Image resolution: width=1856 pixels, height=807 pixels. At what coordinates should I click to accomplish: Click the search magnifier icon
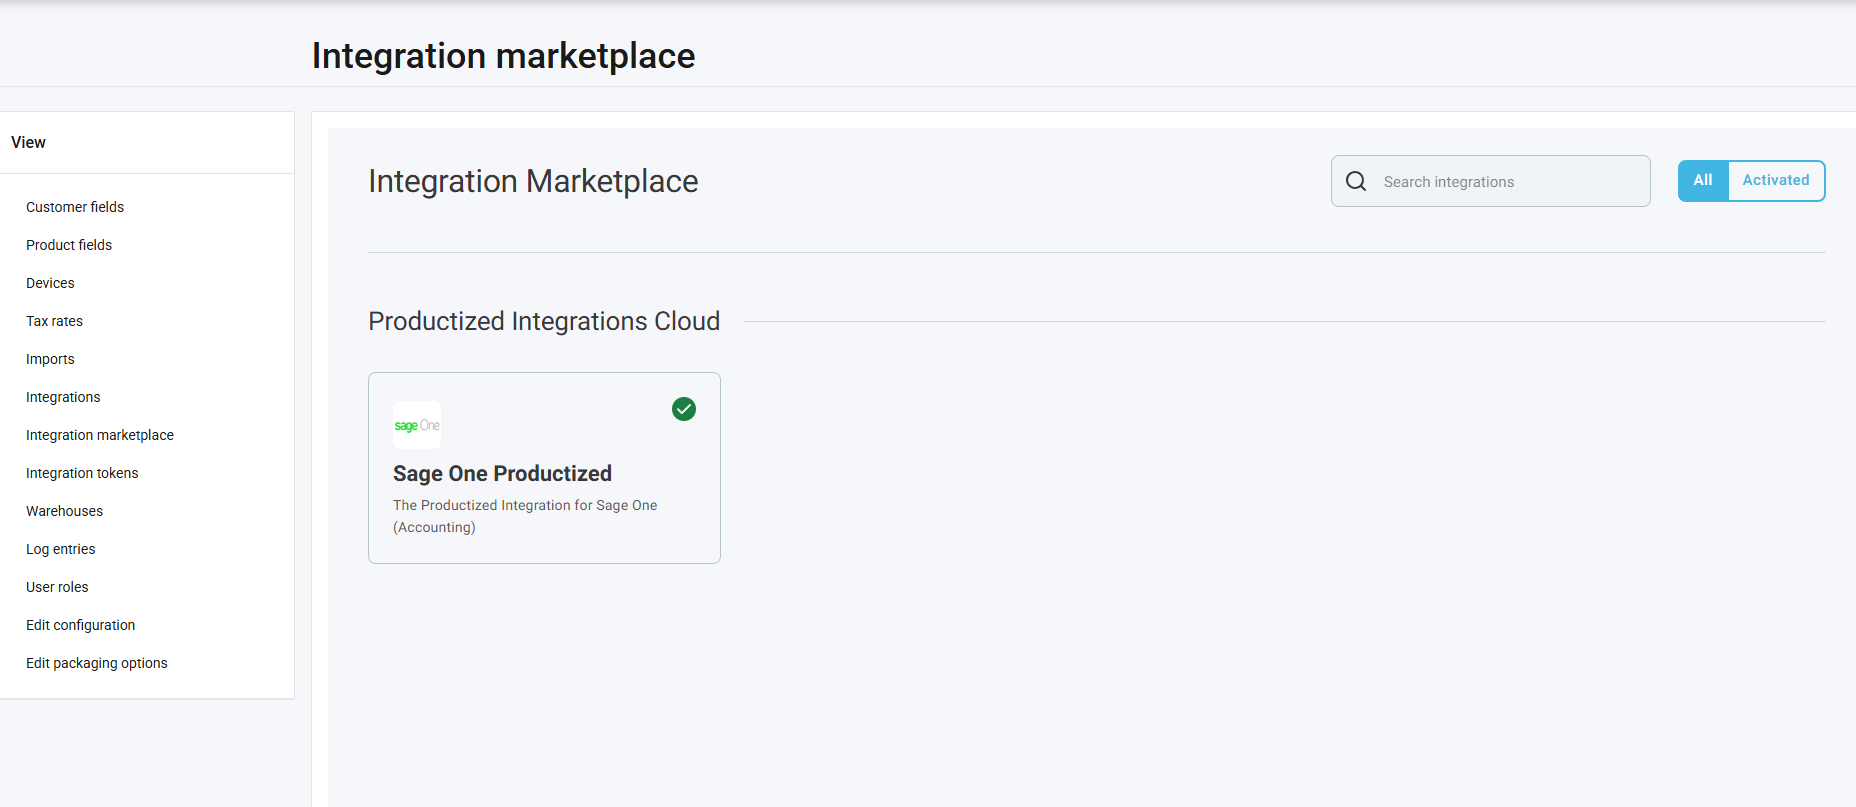[1356, 181]
